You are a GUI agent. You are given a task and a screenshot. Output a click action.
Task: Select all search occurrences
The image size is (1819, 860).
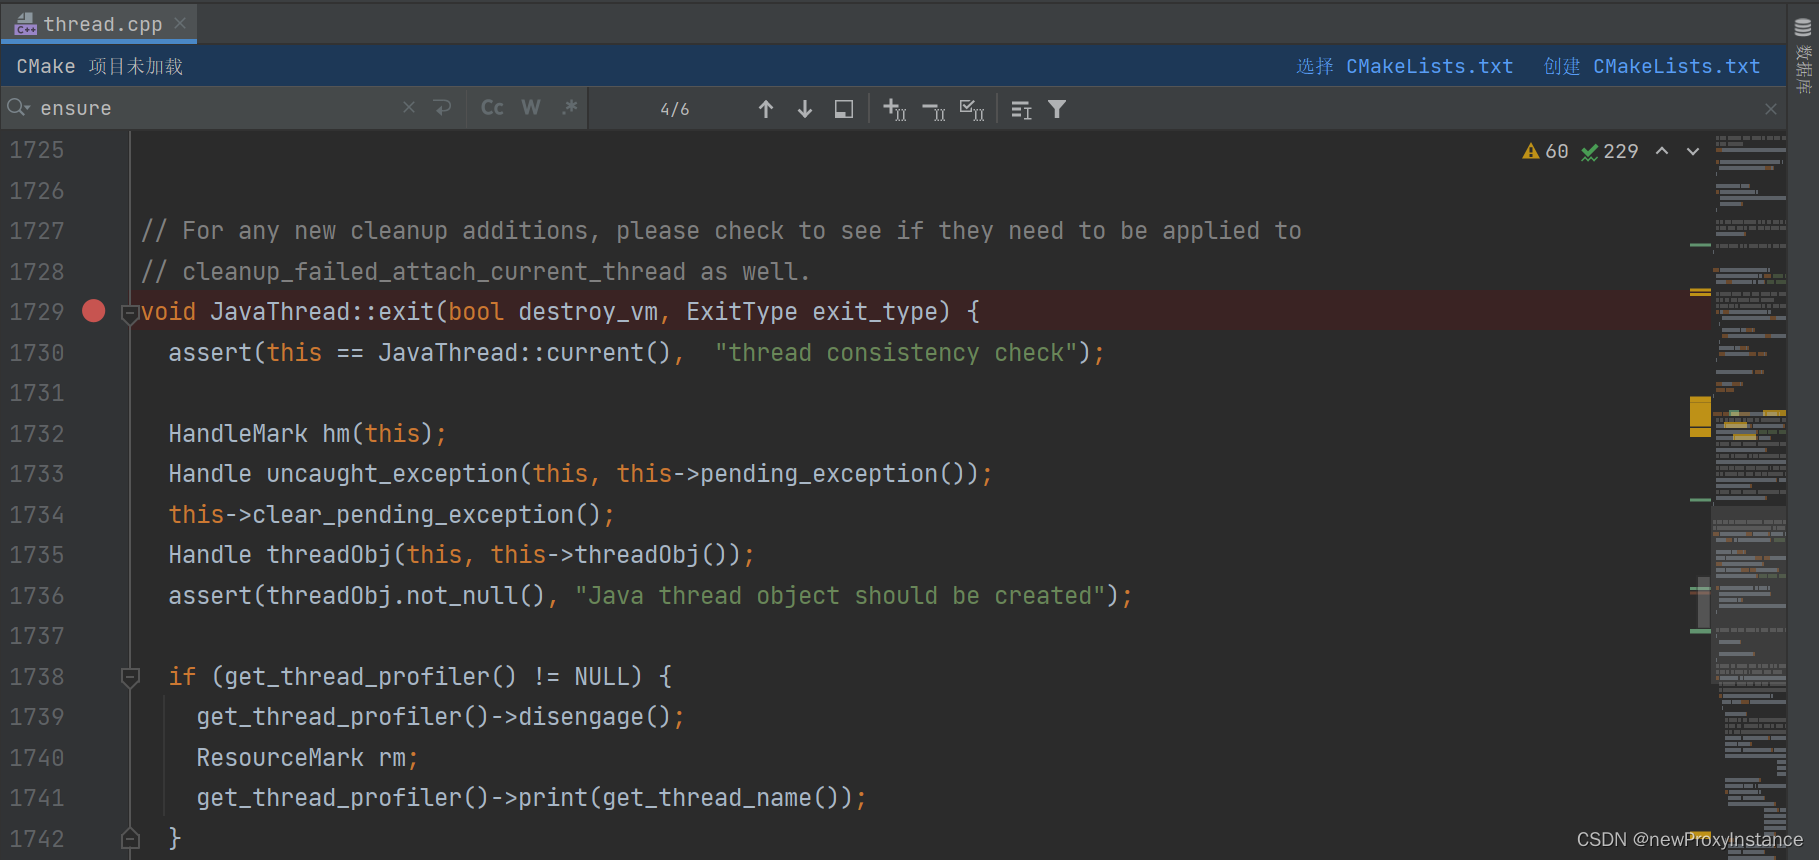click(972, 109)
